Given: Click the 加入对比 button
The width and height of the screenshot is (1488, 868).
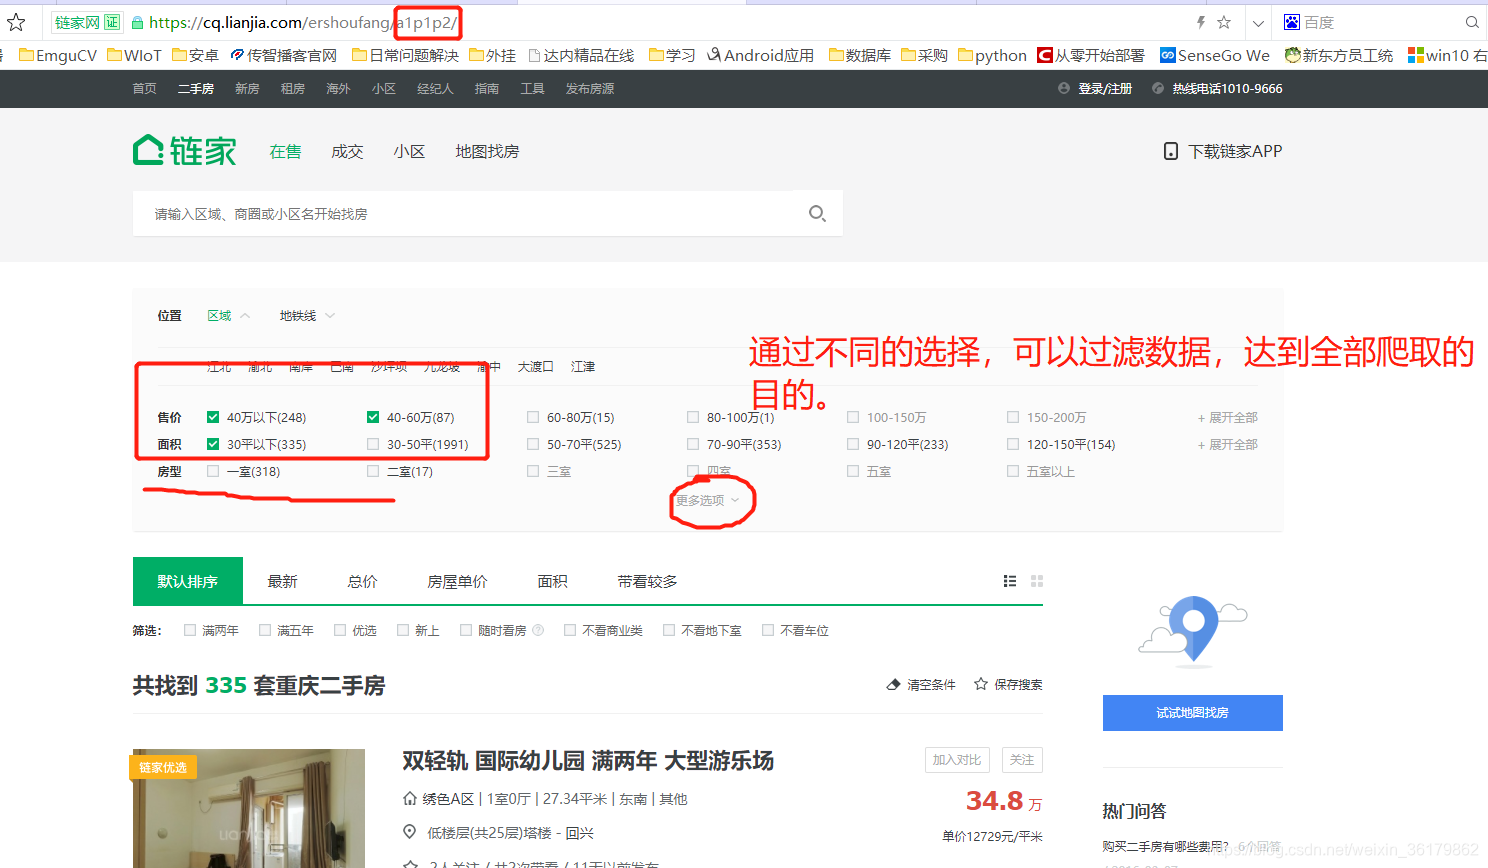Looking at the screenshot, I should 957,760.
